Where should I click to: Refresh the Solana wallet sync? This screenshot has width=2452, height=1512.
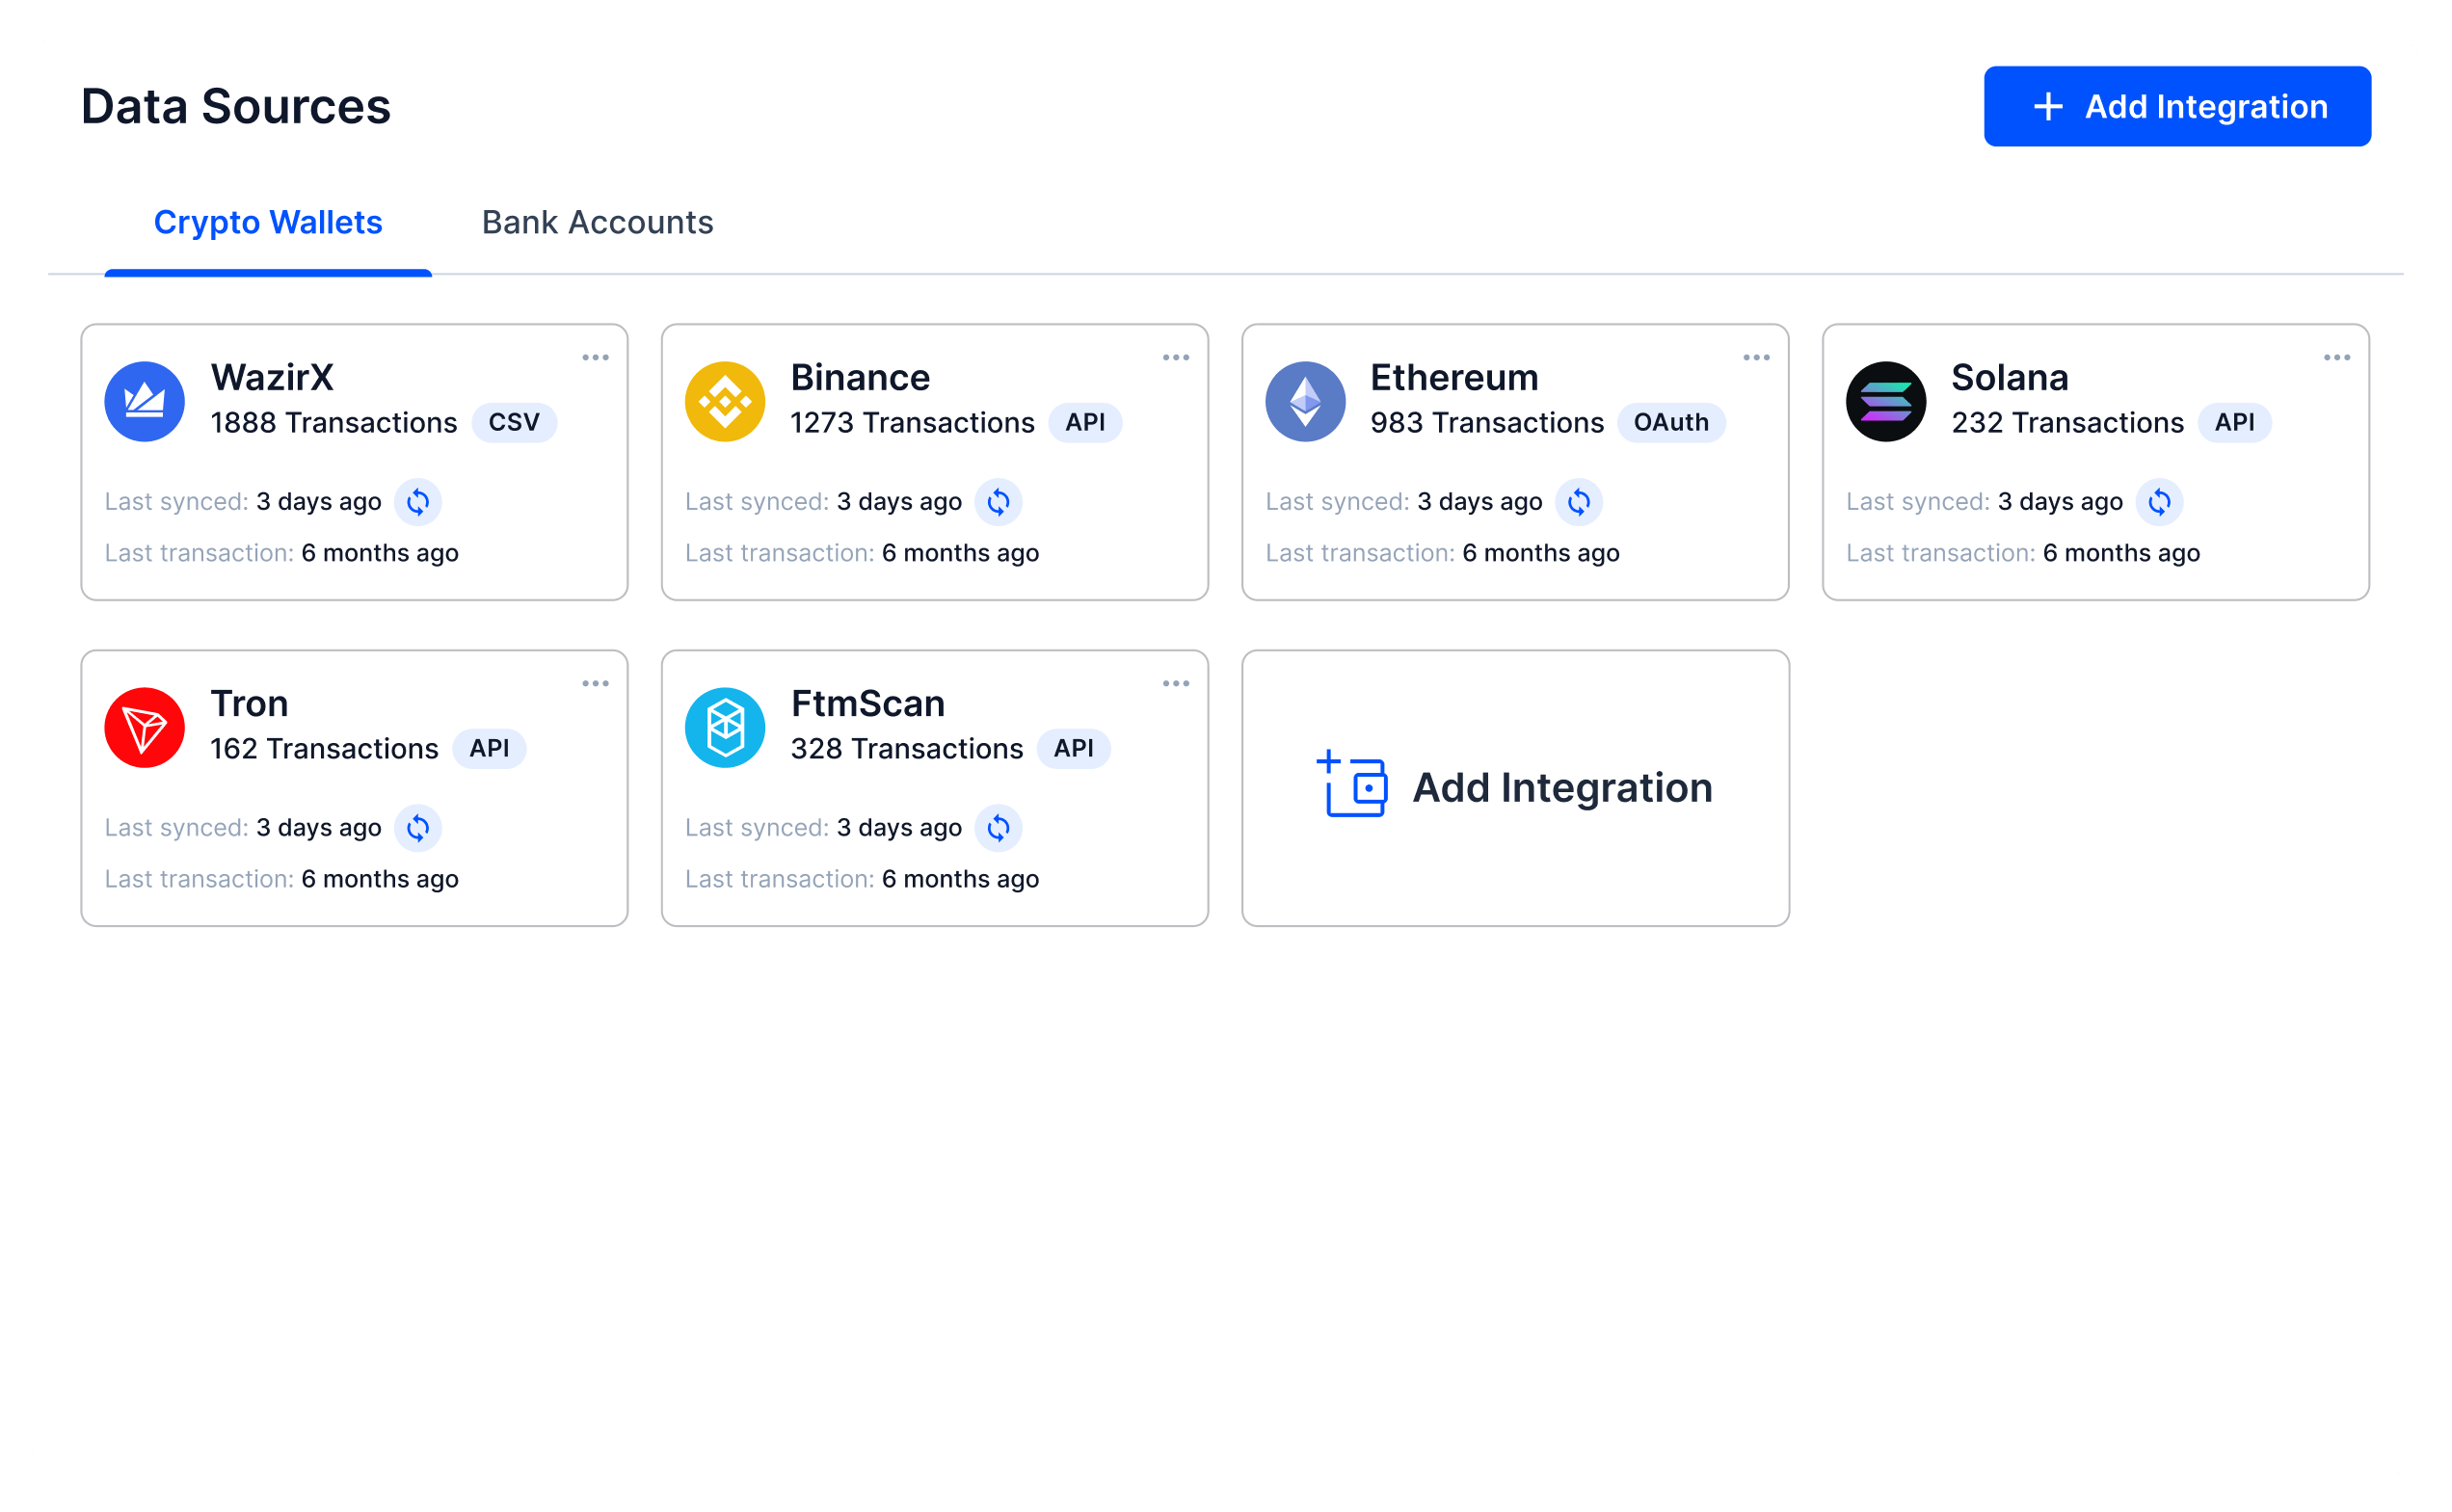click(2159, 501)
